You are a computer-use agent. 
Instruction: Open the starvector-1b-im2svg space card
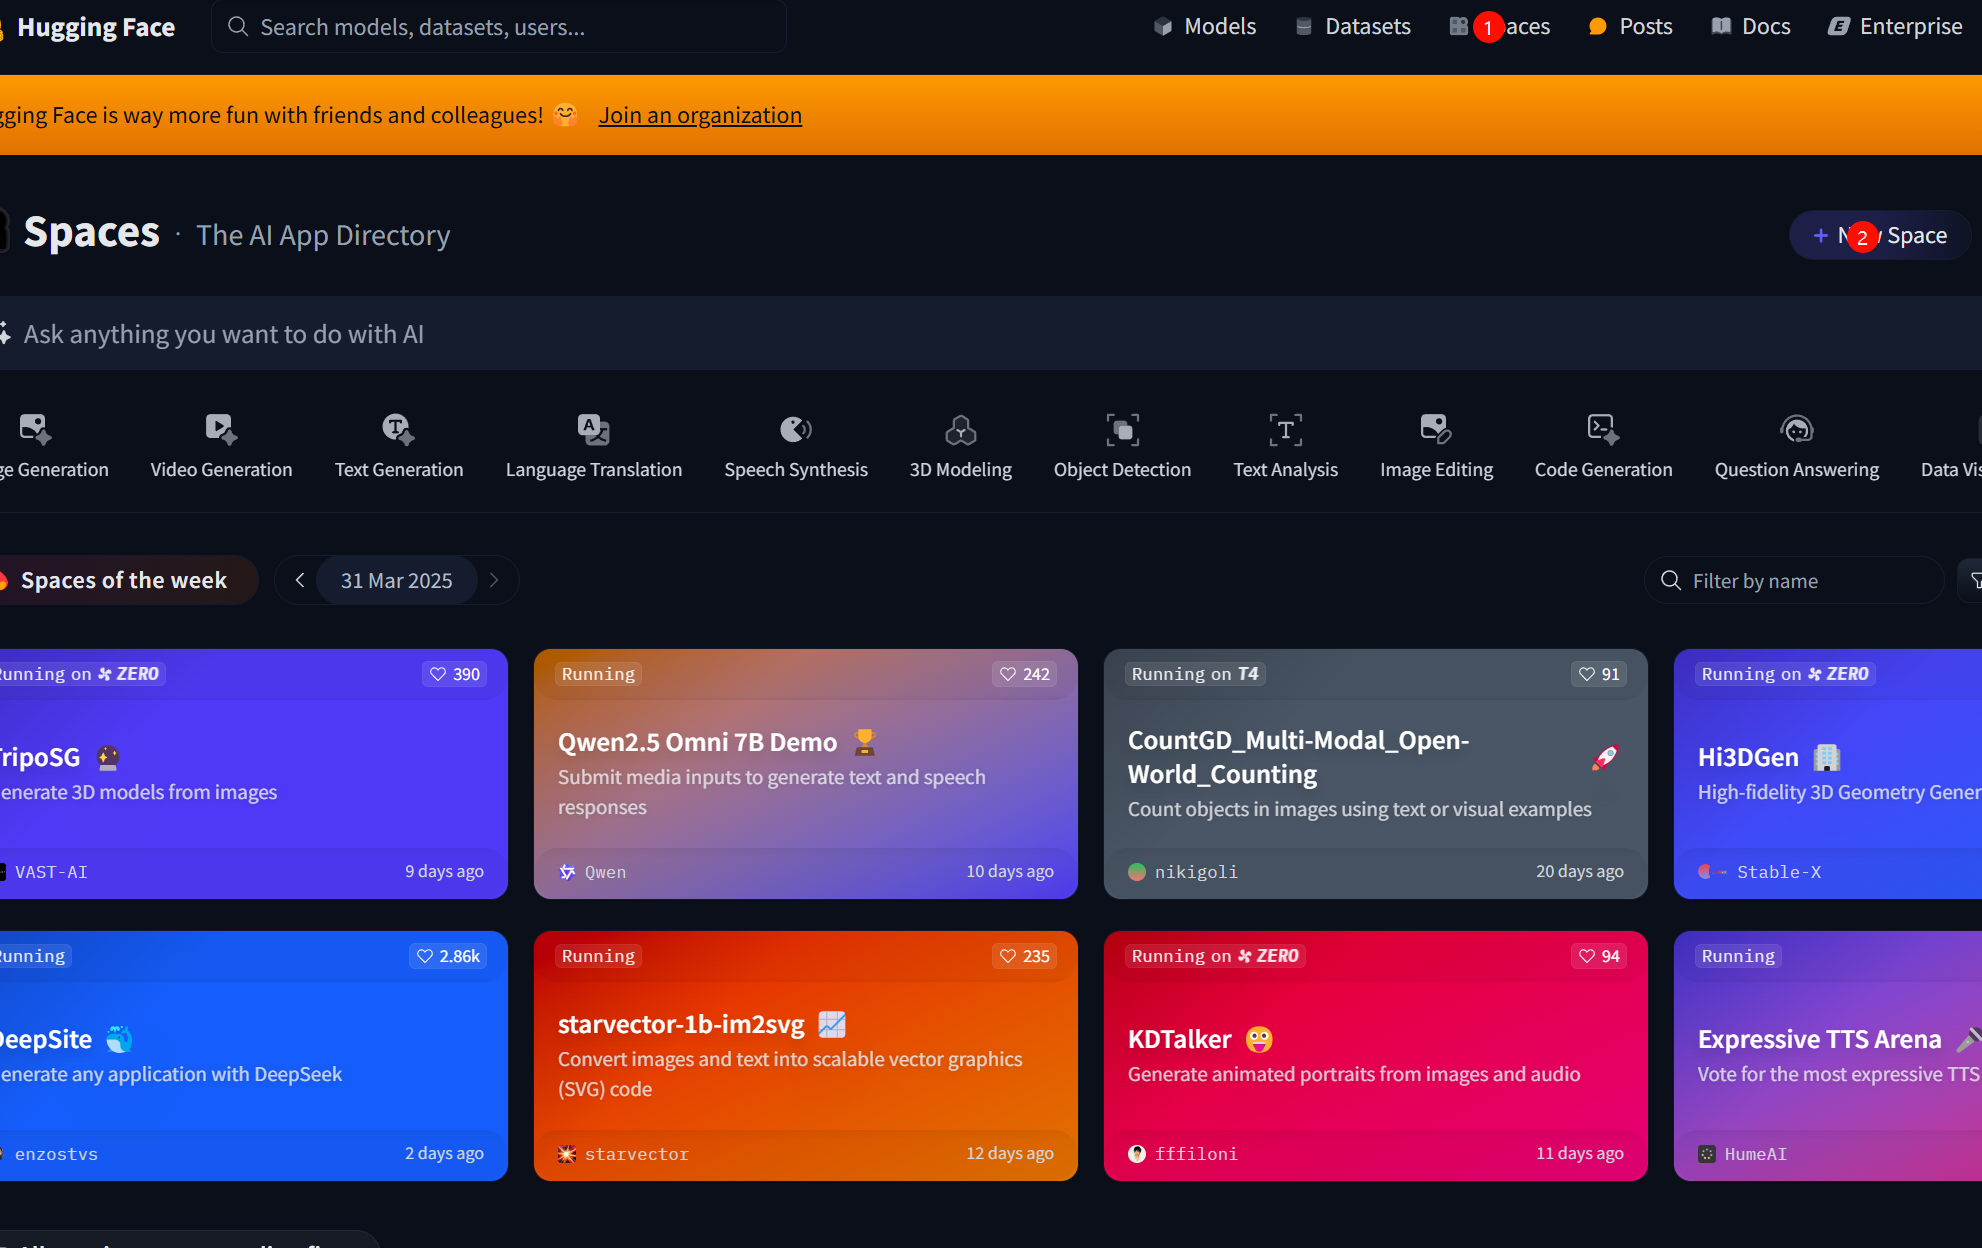tap(806, 1056)
